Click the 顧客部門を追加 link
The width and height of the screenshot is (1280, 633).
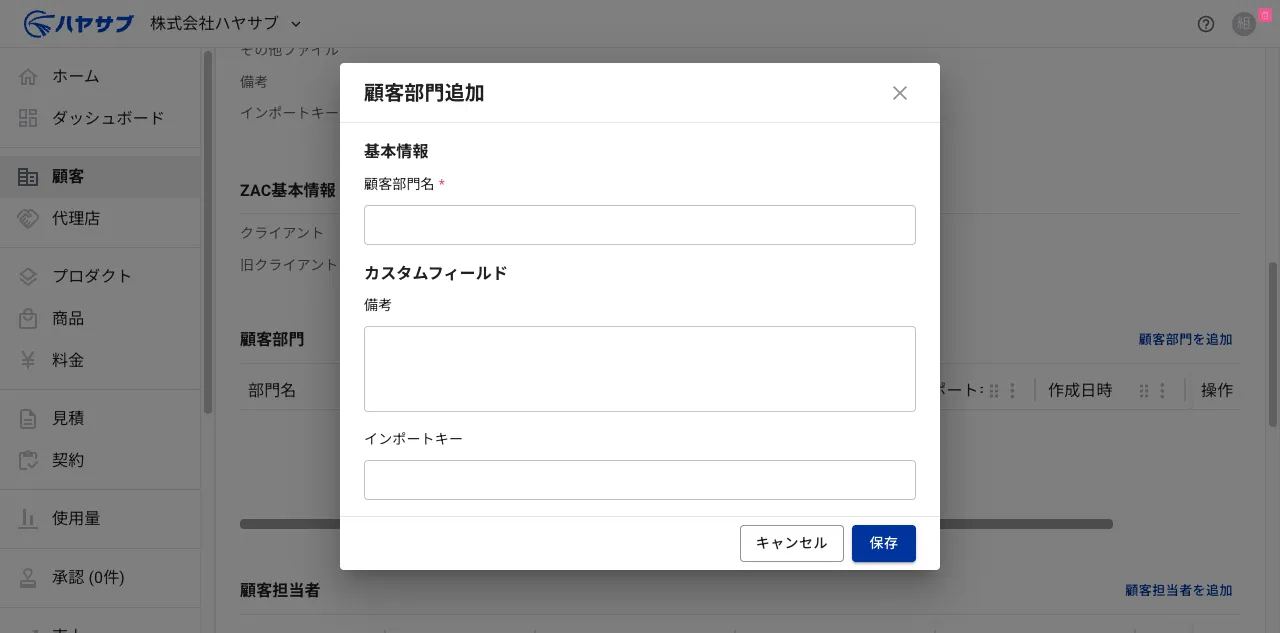1185,340
